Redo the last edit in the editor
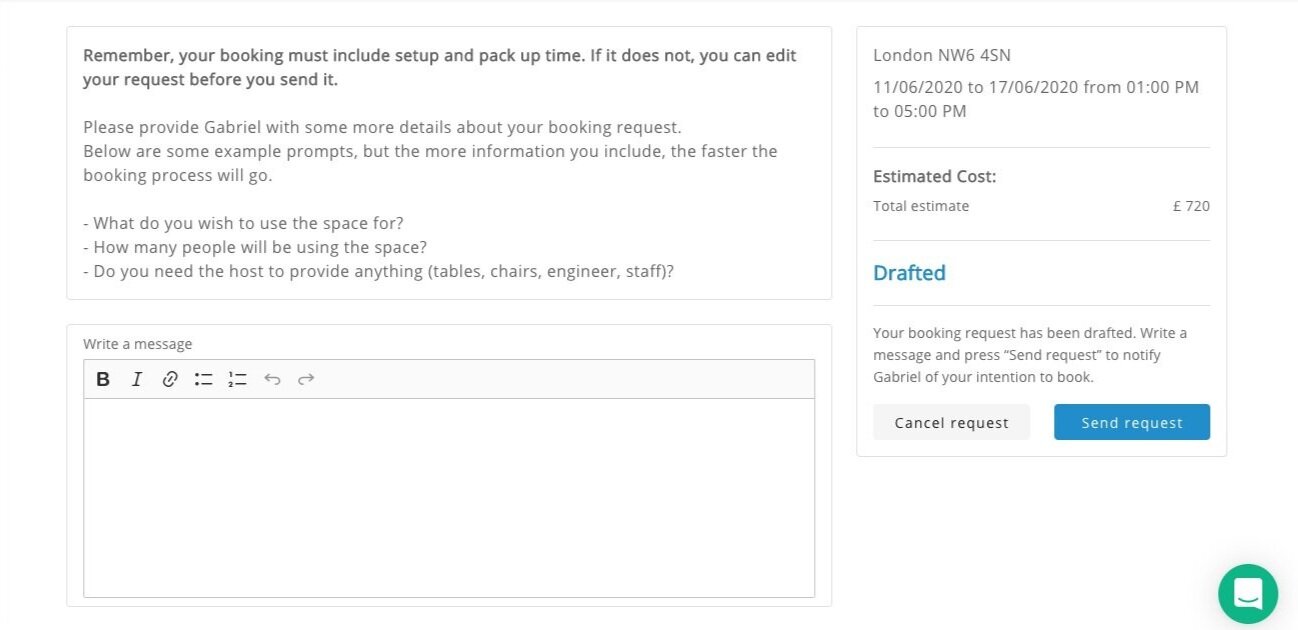 [306, 379]
